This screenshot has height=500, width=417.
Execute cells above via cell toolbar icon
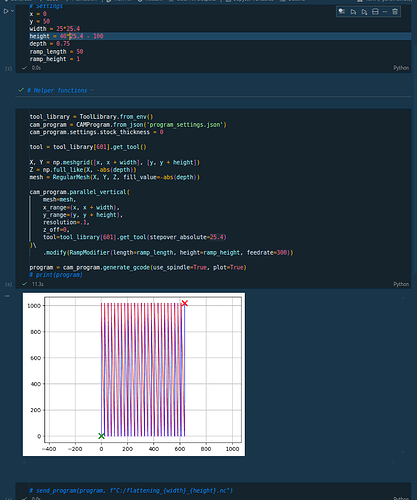[353, 12]
